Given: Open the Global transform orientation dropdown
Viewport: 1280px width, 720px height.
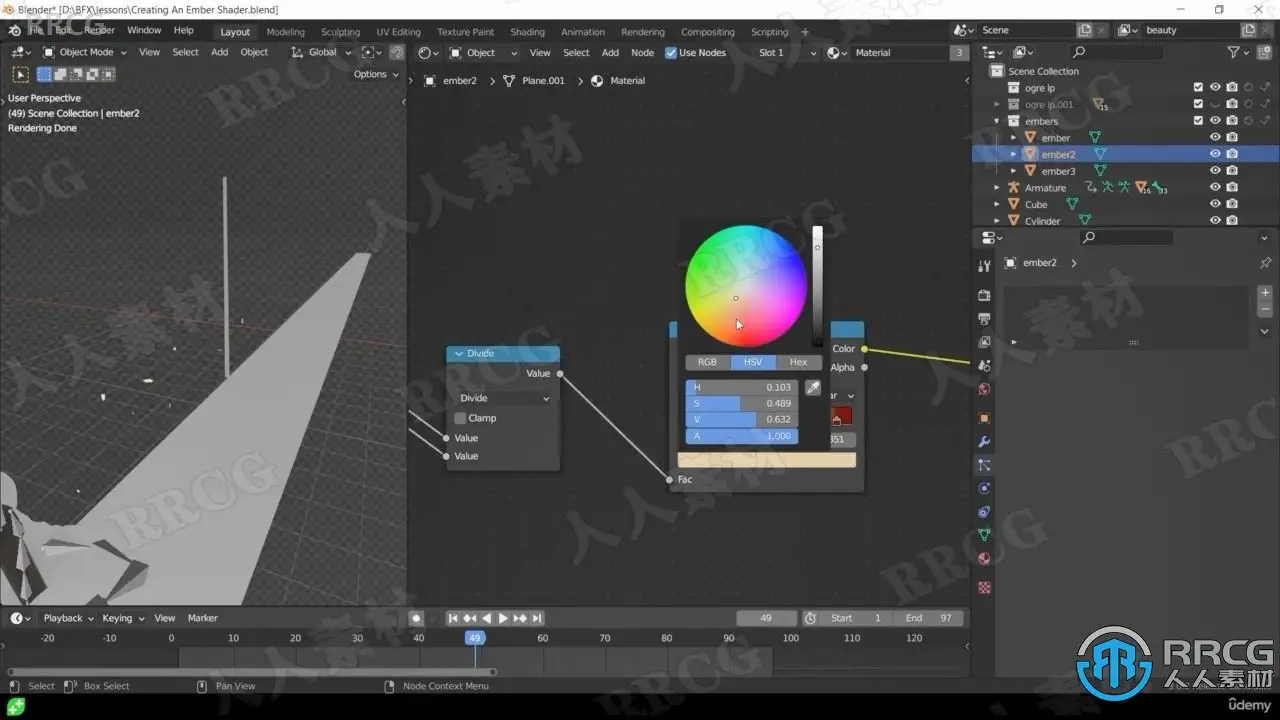Looking at the screenshot, I should coord(322,52).
